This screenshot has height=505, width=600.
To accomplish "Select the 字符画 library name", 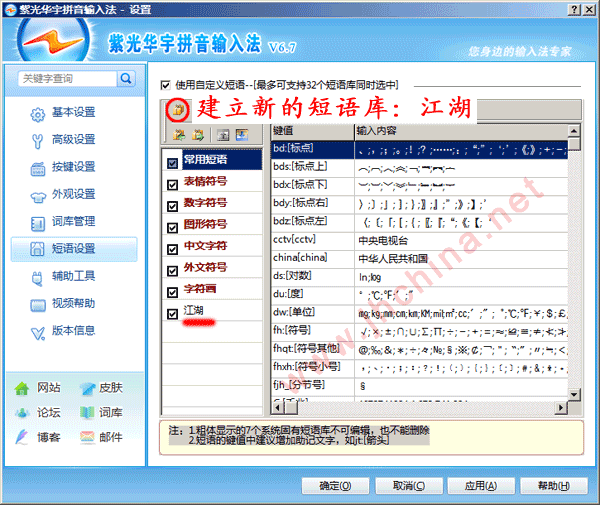I will pyautogui.click(x=200, y=288).
